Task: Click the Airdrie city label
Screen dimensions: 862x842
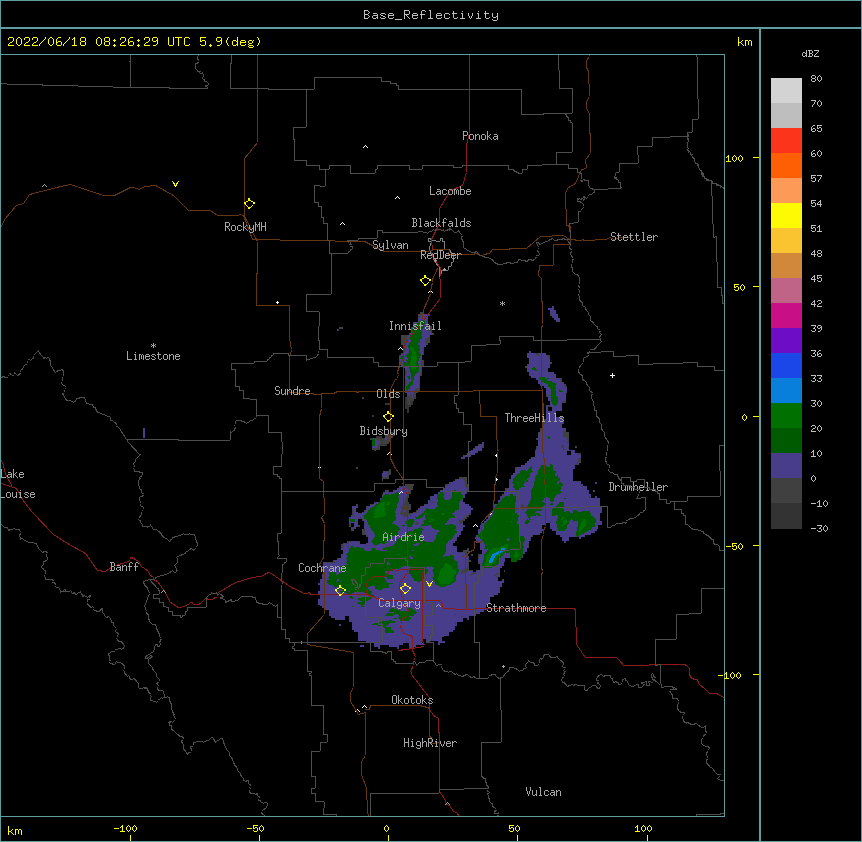Action: click(404, 537)
